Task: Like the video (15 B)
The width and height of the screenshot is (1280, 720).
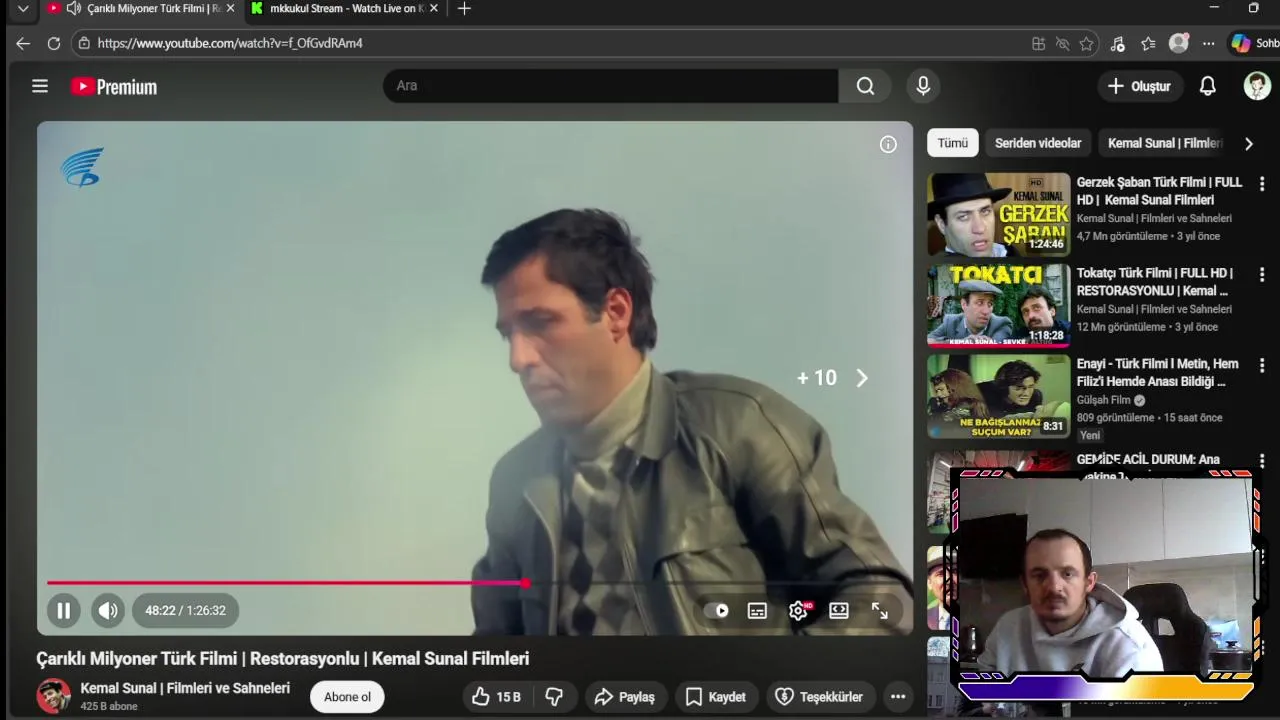Action: click(x=496, y=697)
